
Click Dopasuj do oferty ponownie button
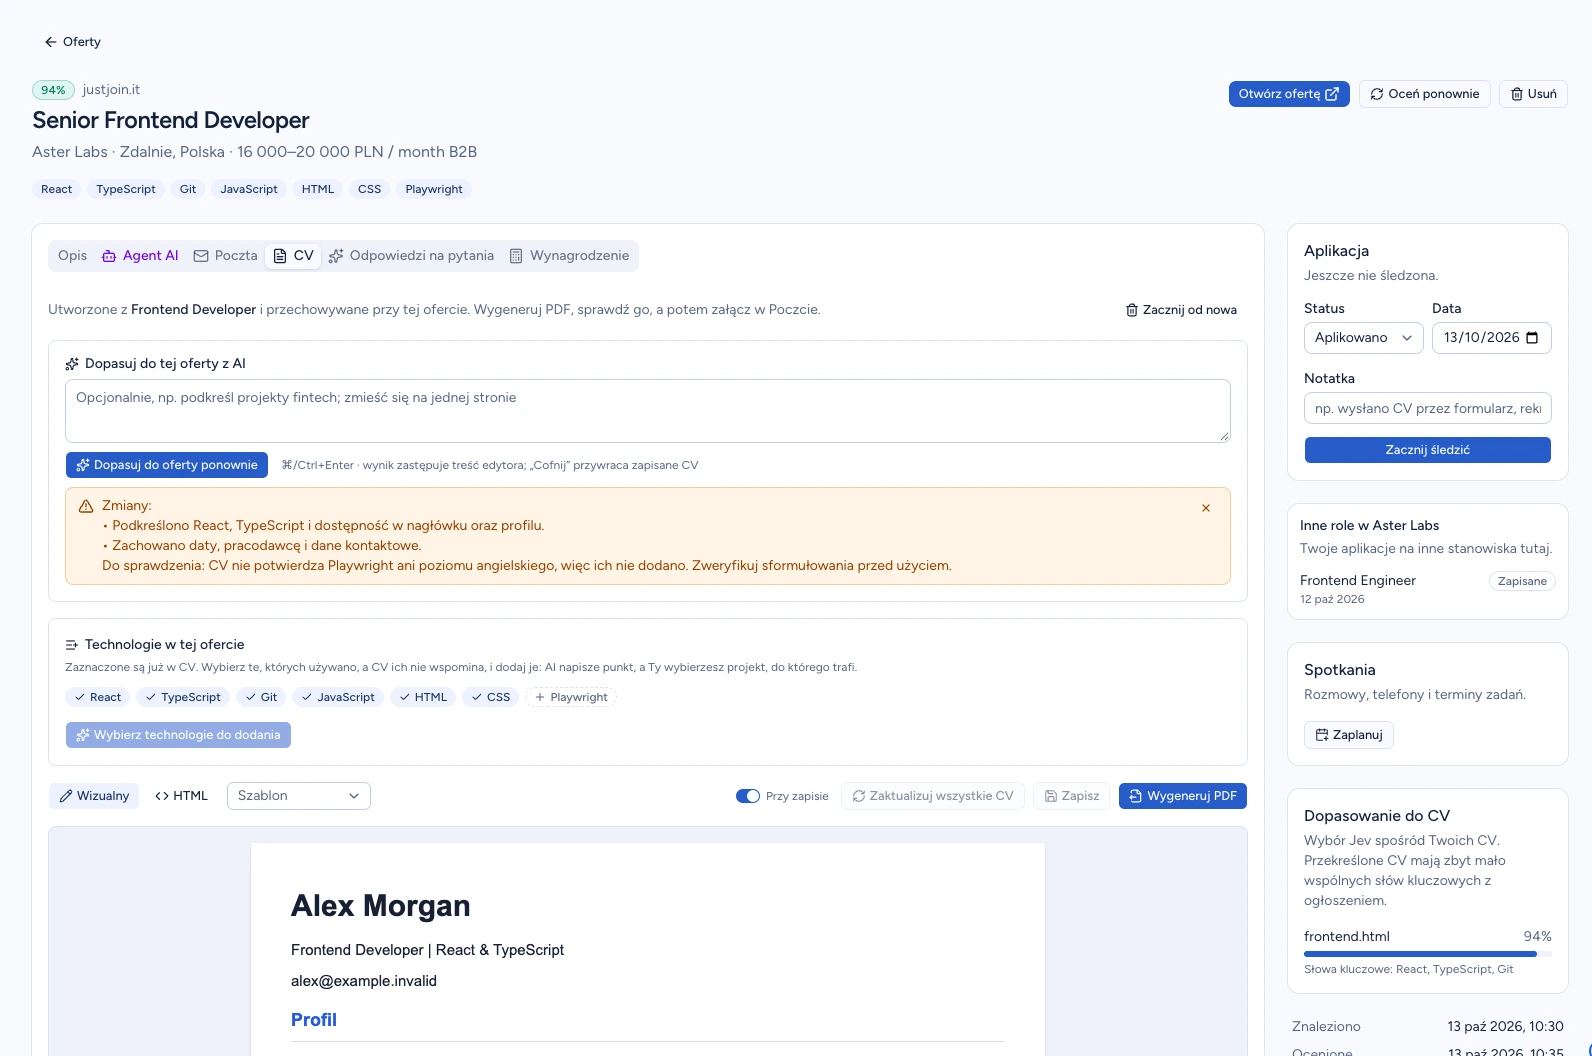click(x=167, y=465)
